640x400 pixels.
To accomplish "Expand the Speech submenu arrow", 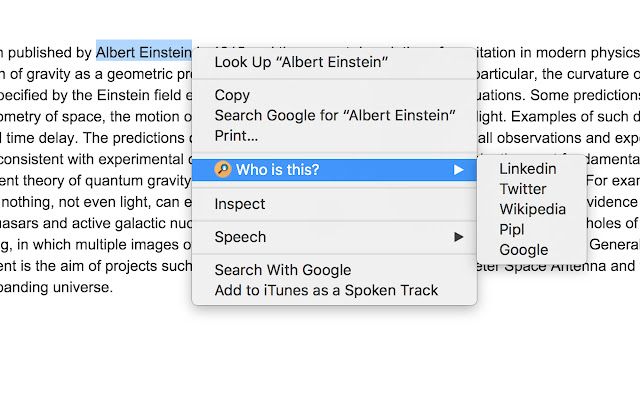I will point(459,237).
